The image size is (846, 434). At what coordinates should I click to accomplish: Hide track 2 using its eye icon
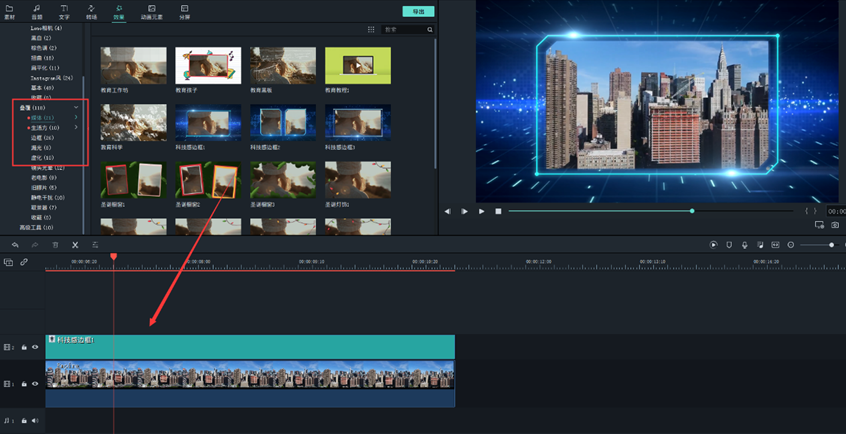[x=35, y=348]
